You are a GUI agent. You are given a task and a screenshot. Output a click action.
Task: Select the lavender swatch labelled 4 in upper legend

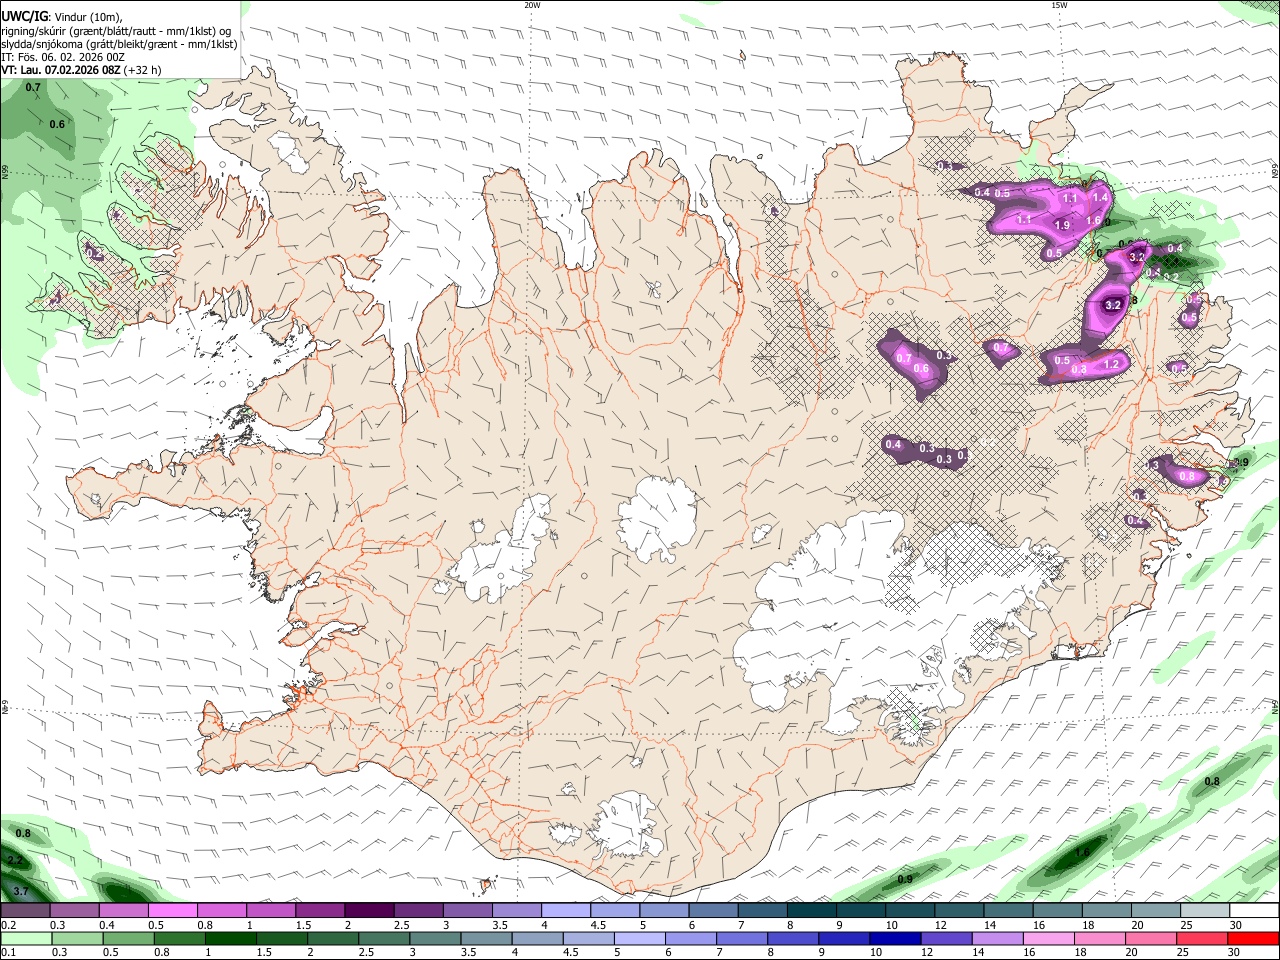[x=566, y=911]
